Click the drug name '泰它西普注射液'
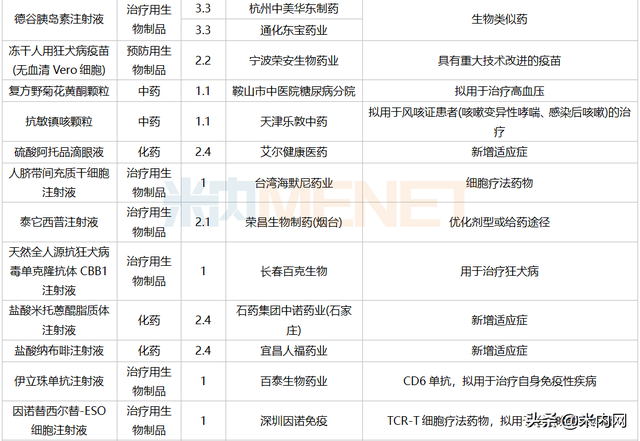This screenshot has height=441, width=640. [x=59, y=222]
